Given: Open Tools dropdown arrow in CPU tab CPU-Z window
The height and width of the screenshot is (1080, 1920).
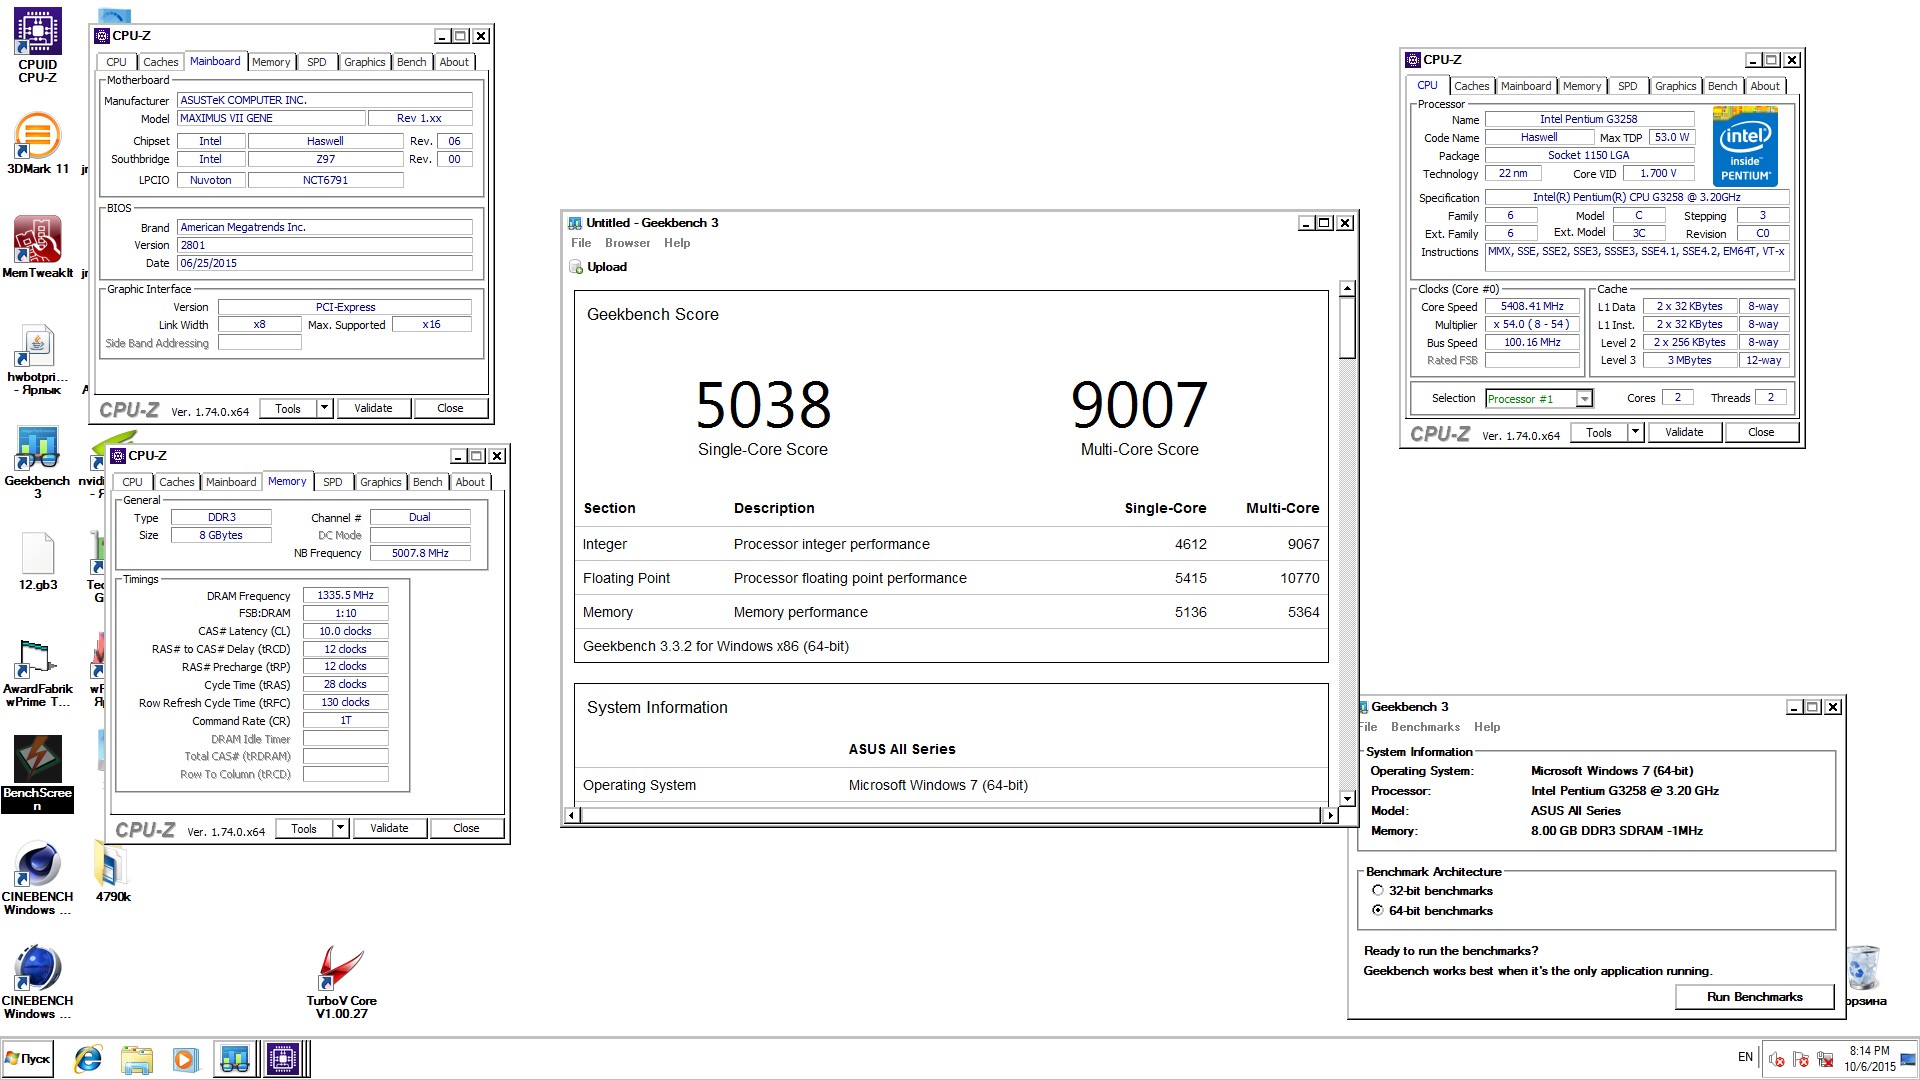Looking at the screenshot, I should pyautogui.click(x=1635, y=432).
